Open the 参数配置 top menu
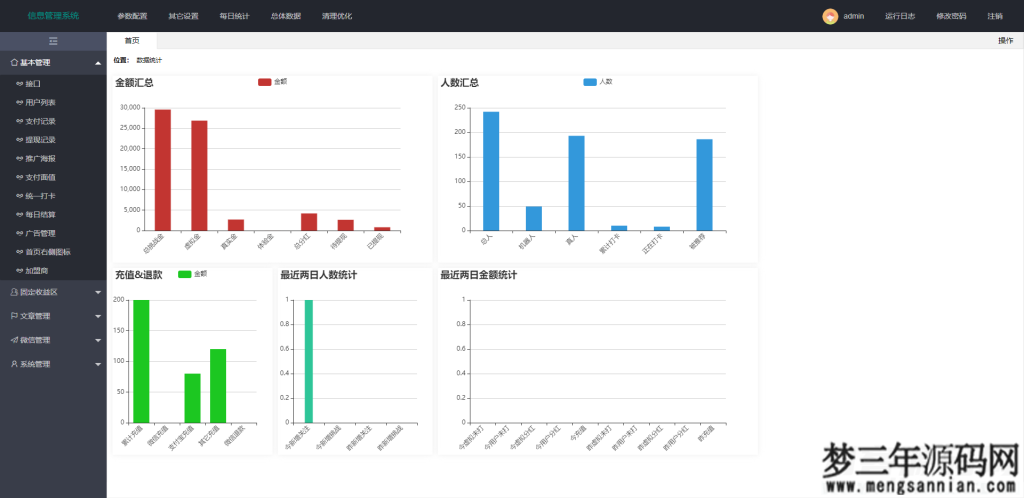Screen dimensions: 1024x498 point(131,16)
